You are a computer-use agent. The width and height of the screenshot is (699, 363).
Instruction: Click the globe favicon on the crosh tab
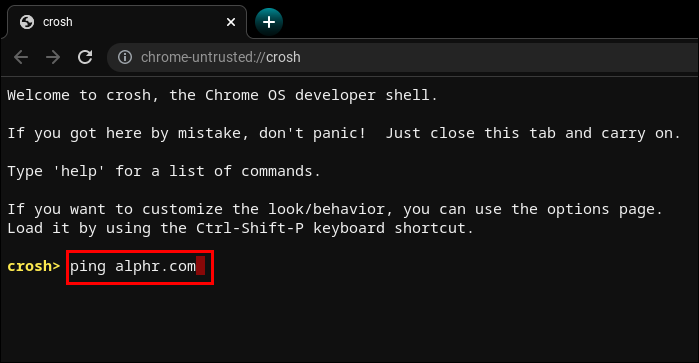pyautogui.click(x=27, y=22)
